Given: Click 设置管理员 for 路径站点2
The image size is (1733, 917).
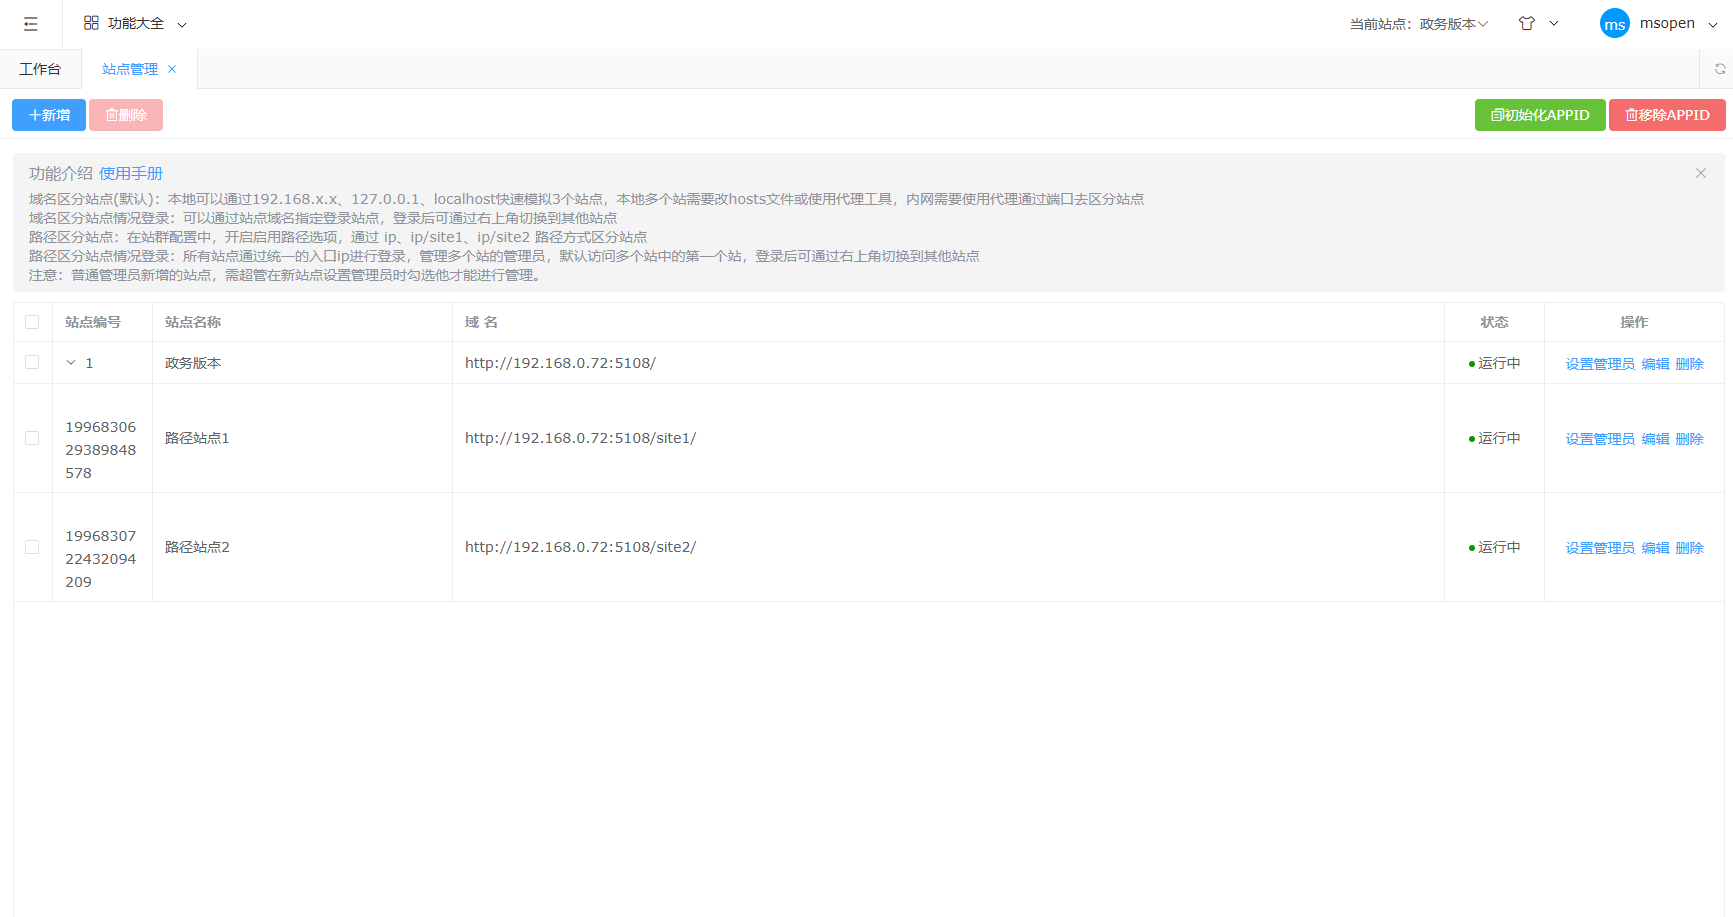Looking at the screenshot, I should [x=1599, y=546].
